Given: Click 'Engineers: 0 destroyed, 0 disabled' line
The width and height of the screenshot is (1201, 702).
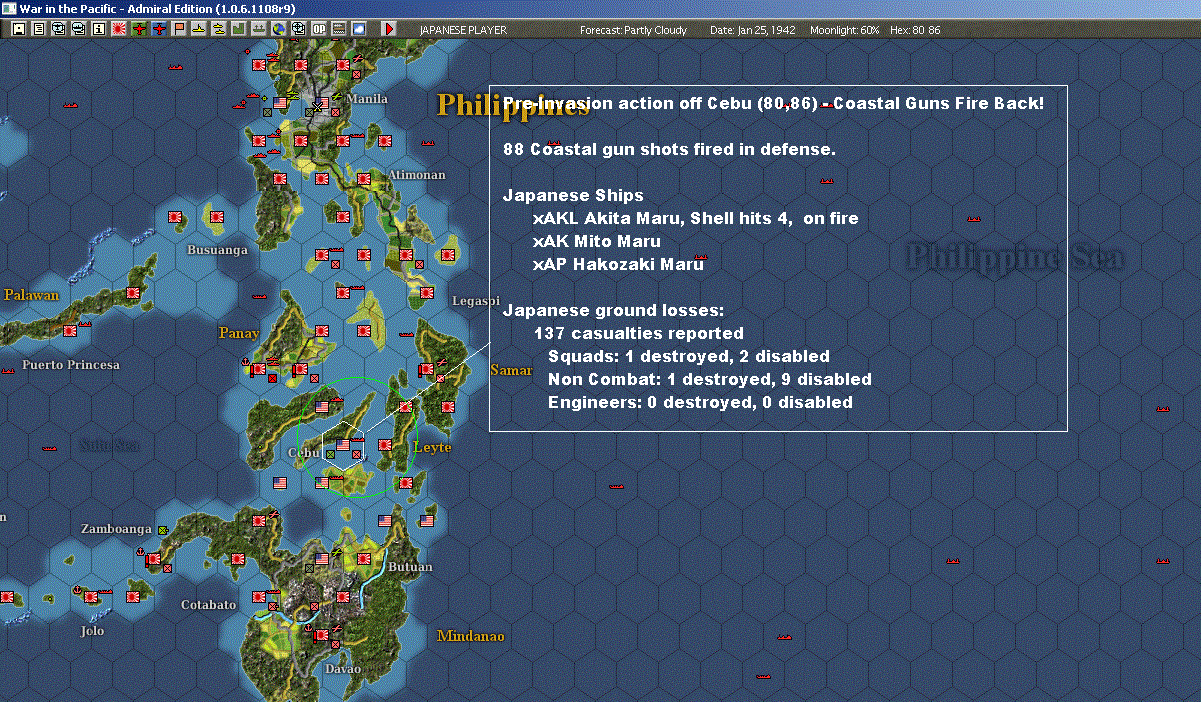Looking at the screenshot, I should [x=700, y=402].
